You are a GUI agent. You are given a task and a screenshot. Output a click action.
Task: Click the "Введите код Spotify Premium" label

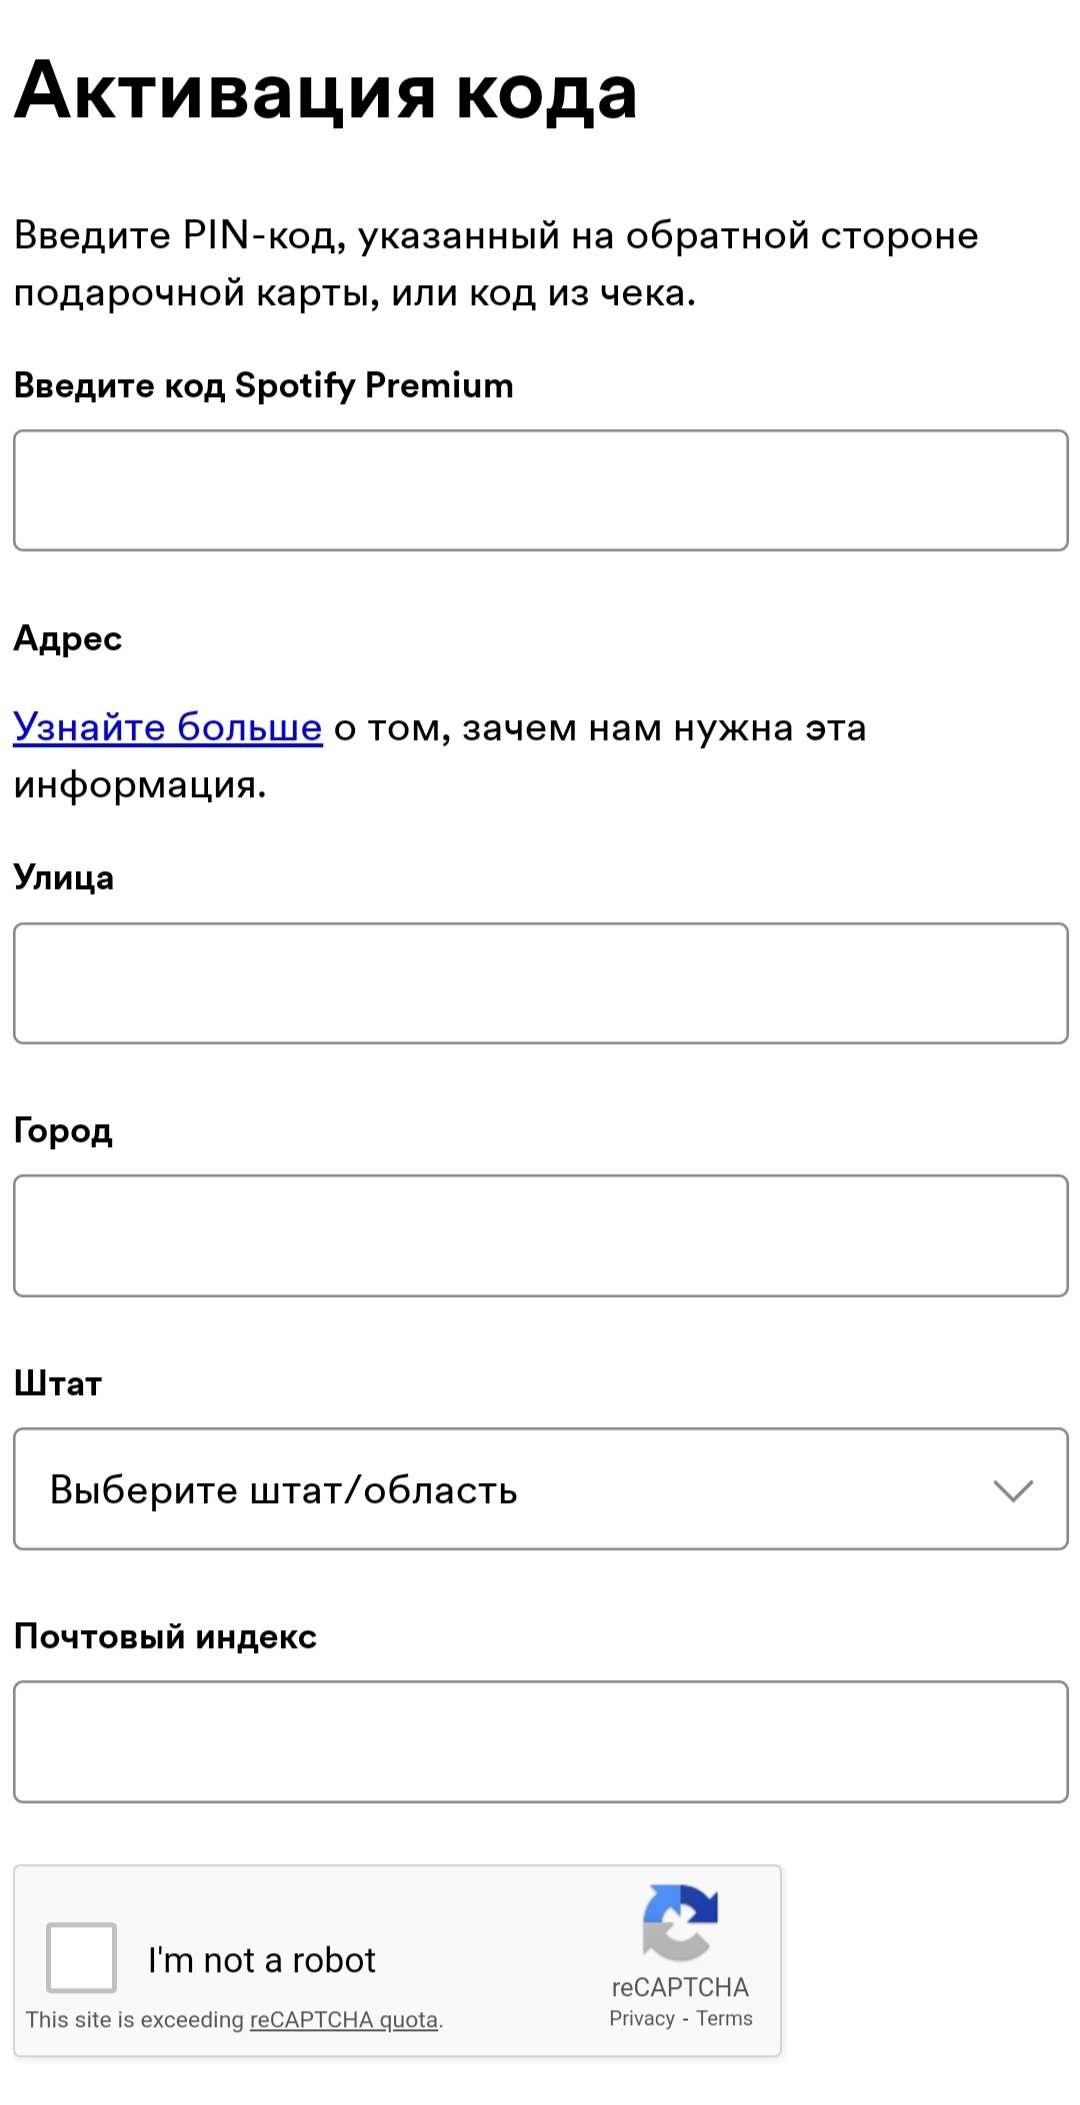coord(264,385)
